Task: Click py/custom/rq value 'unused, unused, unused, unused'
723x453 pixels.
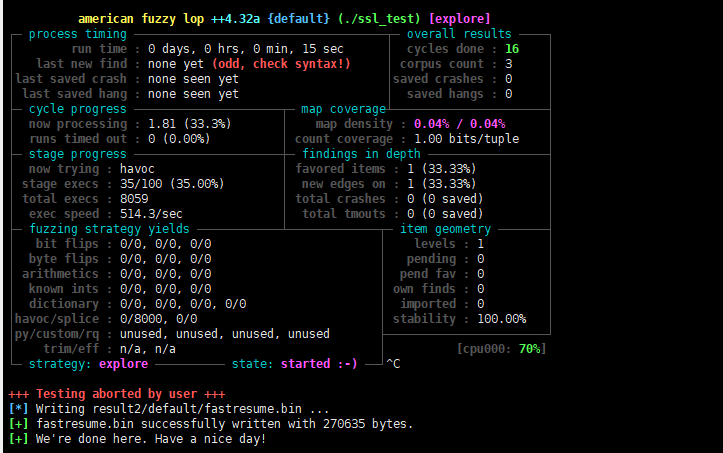Action: pyautogui.click(x=225, y=334)
